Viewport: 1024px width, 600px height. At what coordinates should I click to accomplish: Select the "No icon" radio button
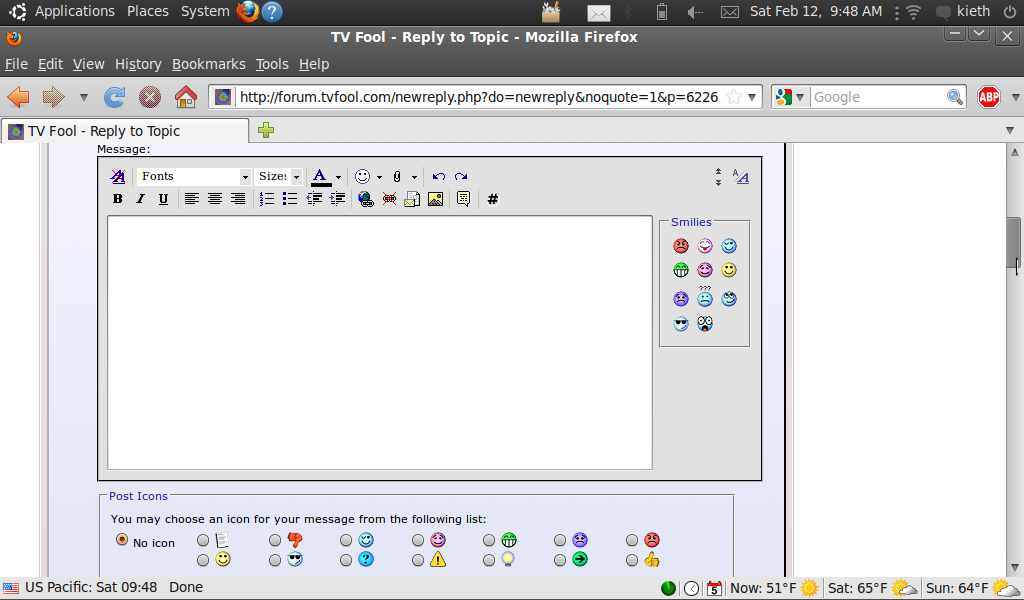coord(122,540)
